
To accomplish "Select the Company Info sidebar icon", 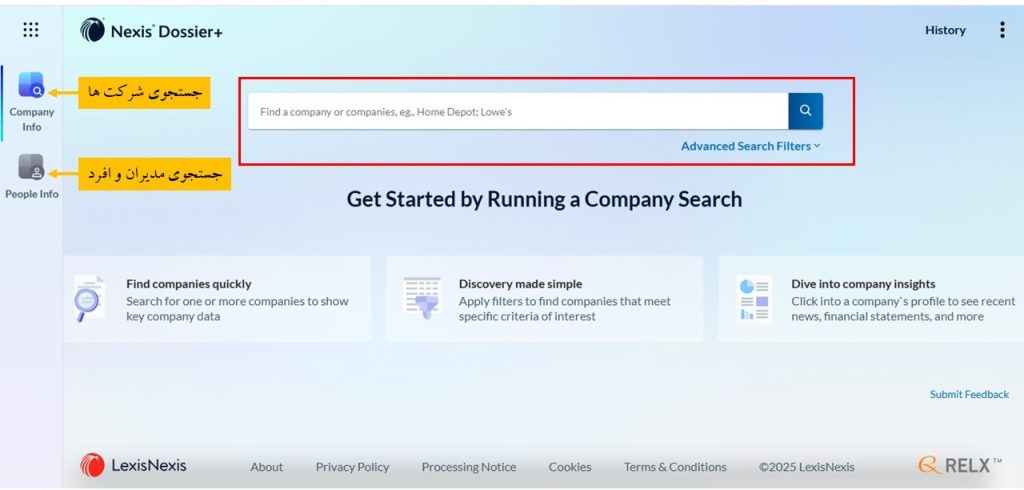I will click(x=31, y=85).
